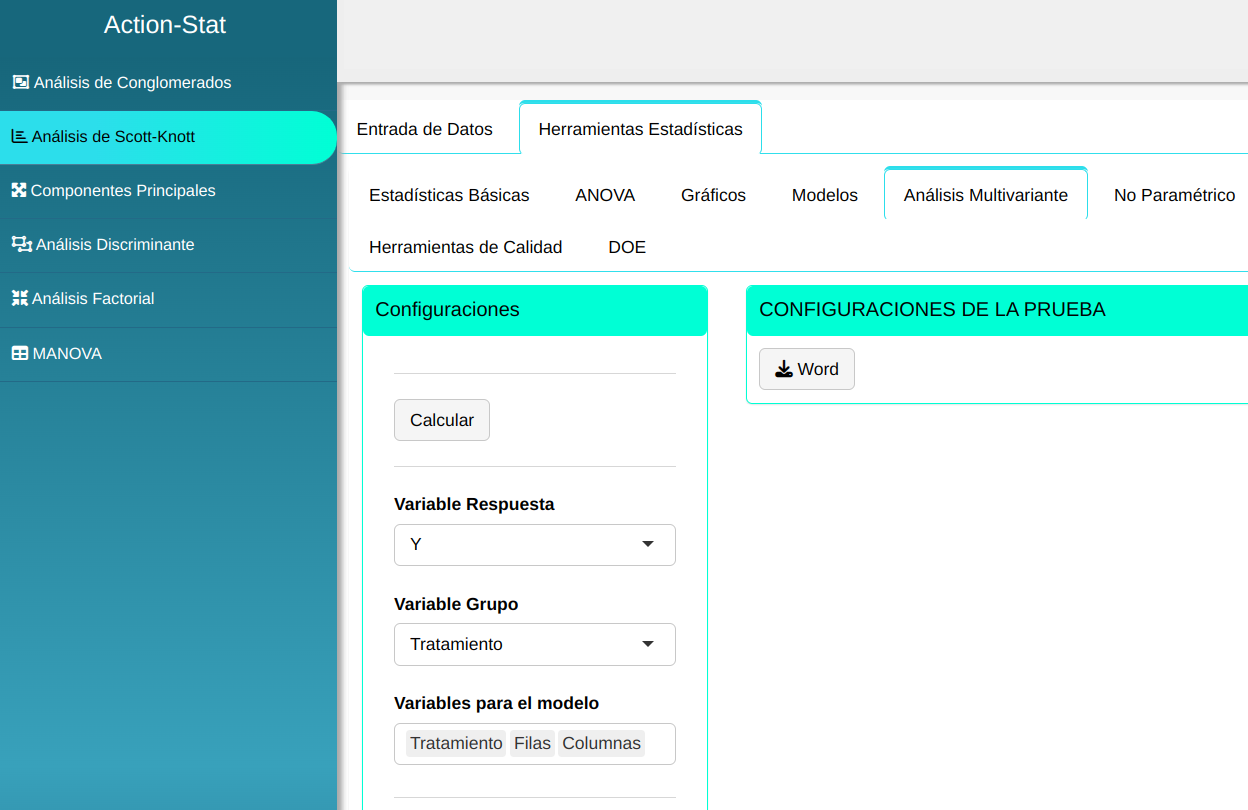1248x810 pixels.
Task: Click the Análisis Factorial sidebar icon
Action: (19, 299)
